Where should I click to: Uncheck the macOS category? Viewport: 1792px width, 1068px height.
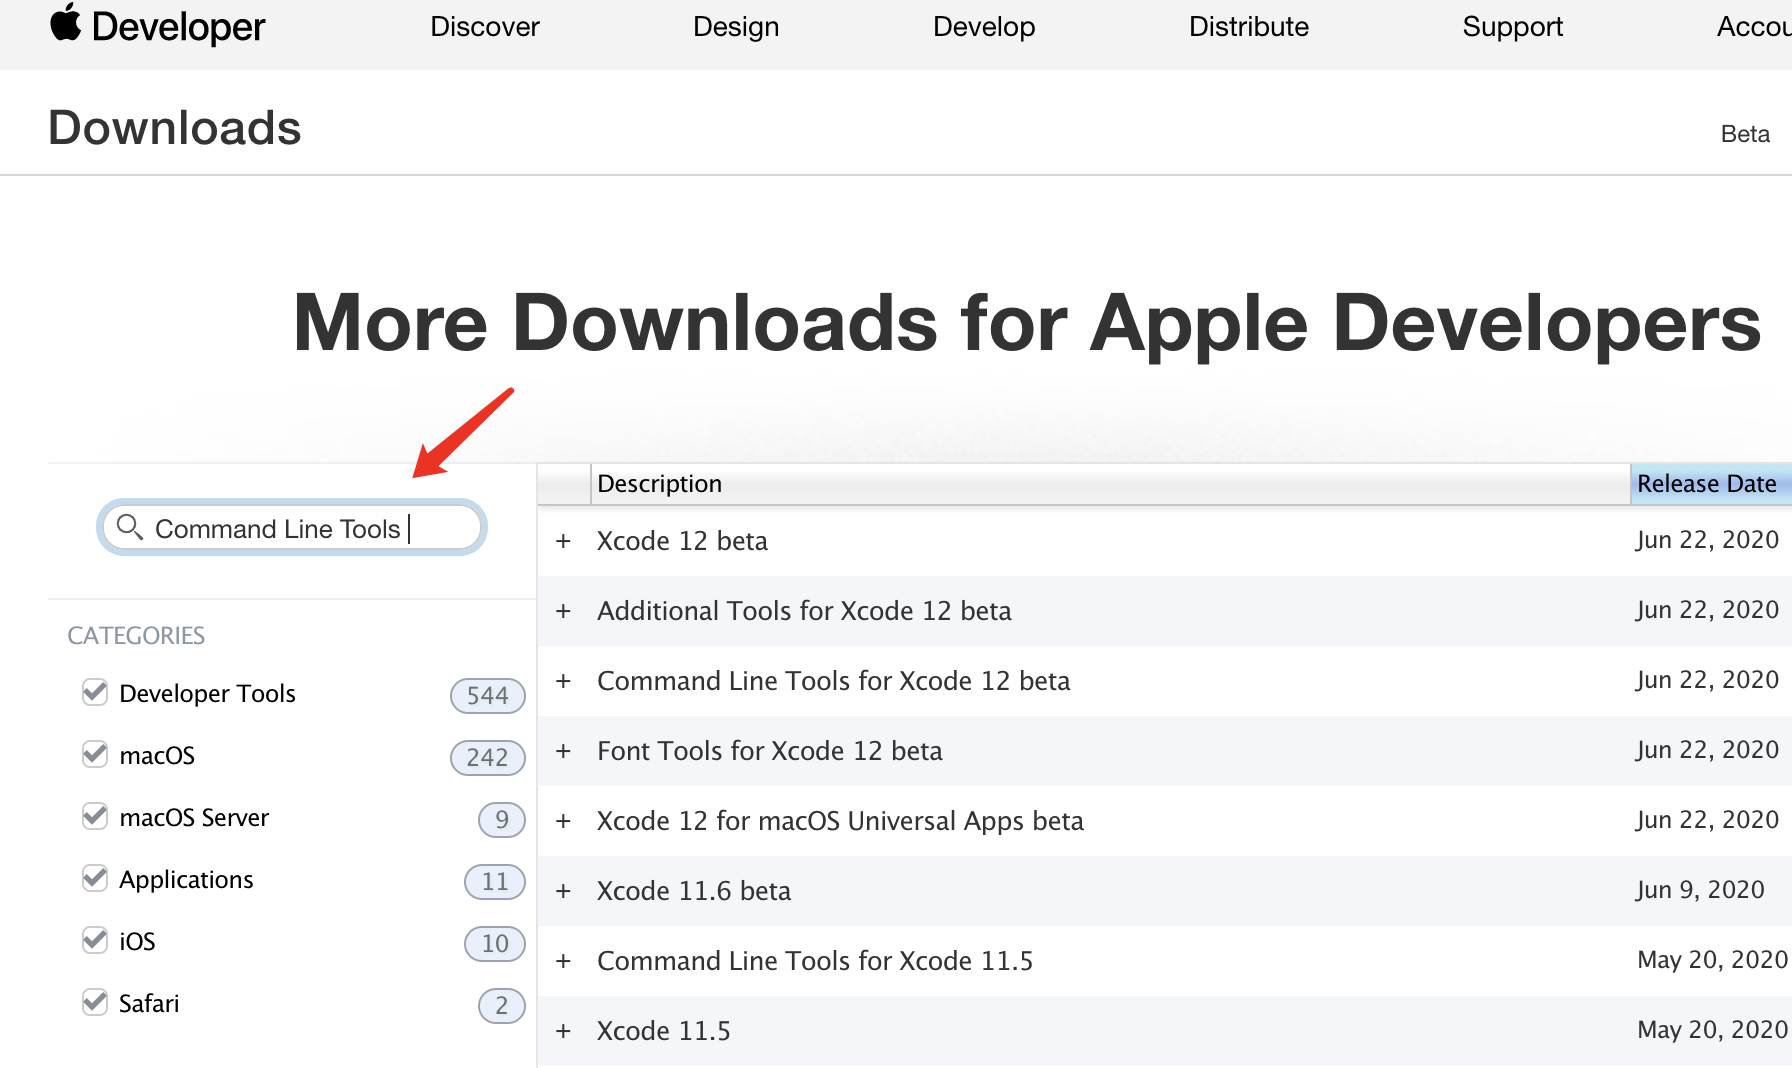click(x=95, y=754)
